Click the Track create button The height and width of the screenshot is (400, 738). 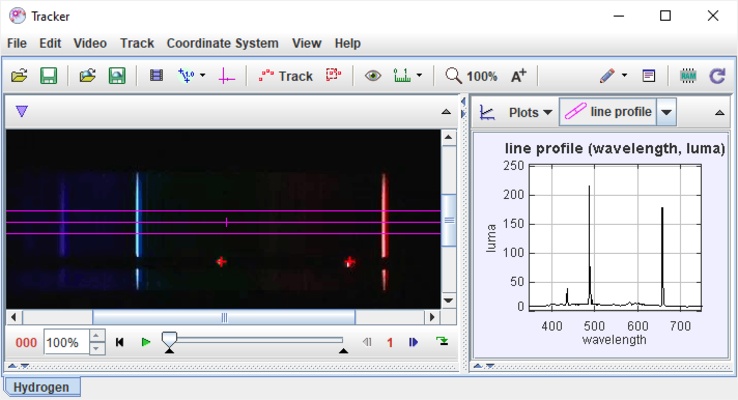(286, 76)
